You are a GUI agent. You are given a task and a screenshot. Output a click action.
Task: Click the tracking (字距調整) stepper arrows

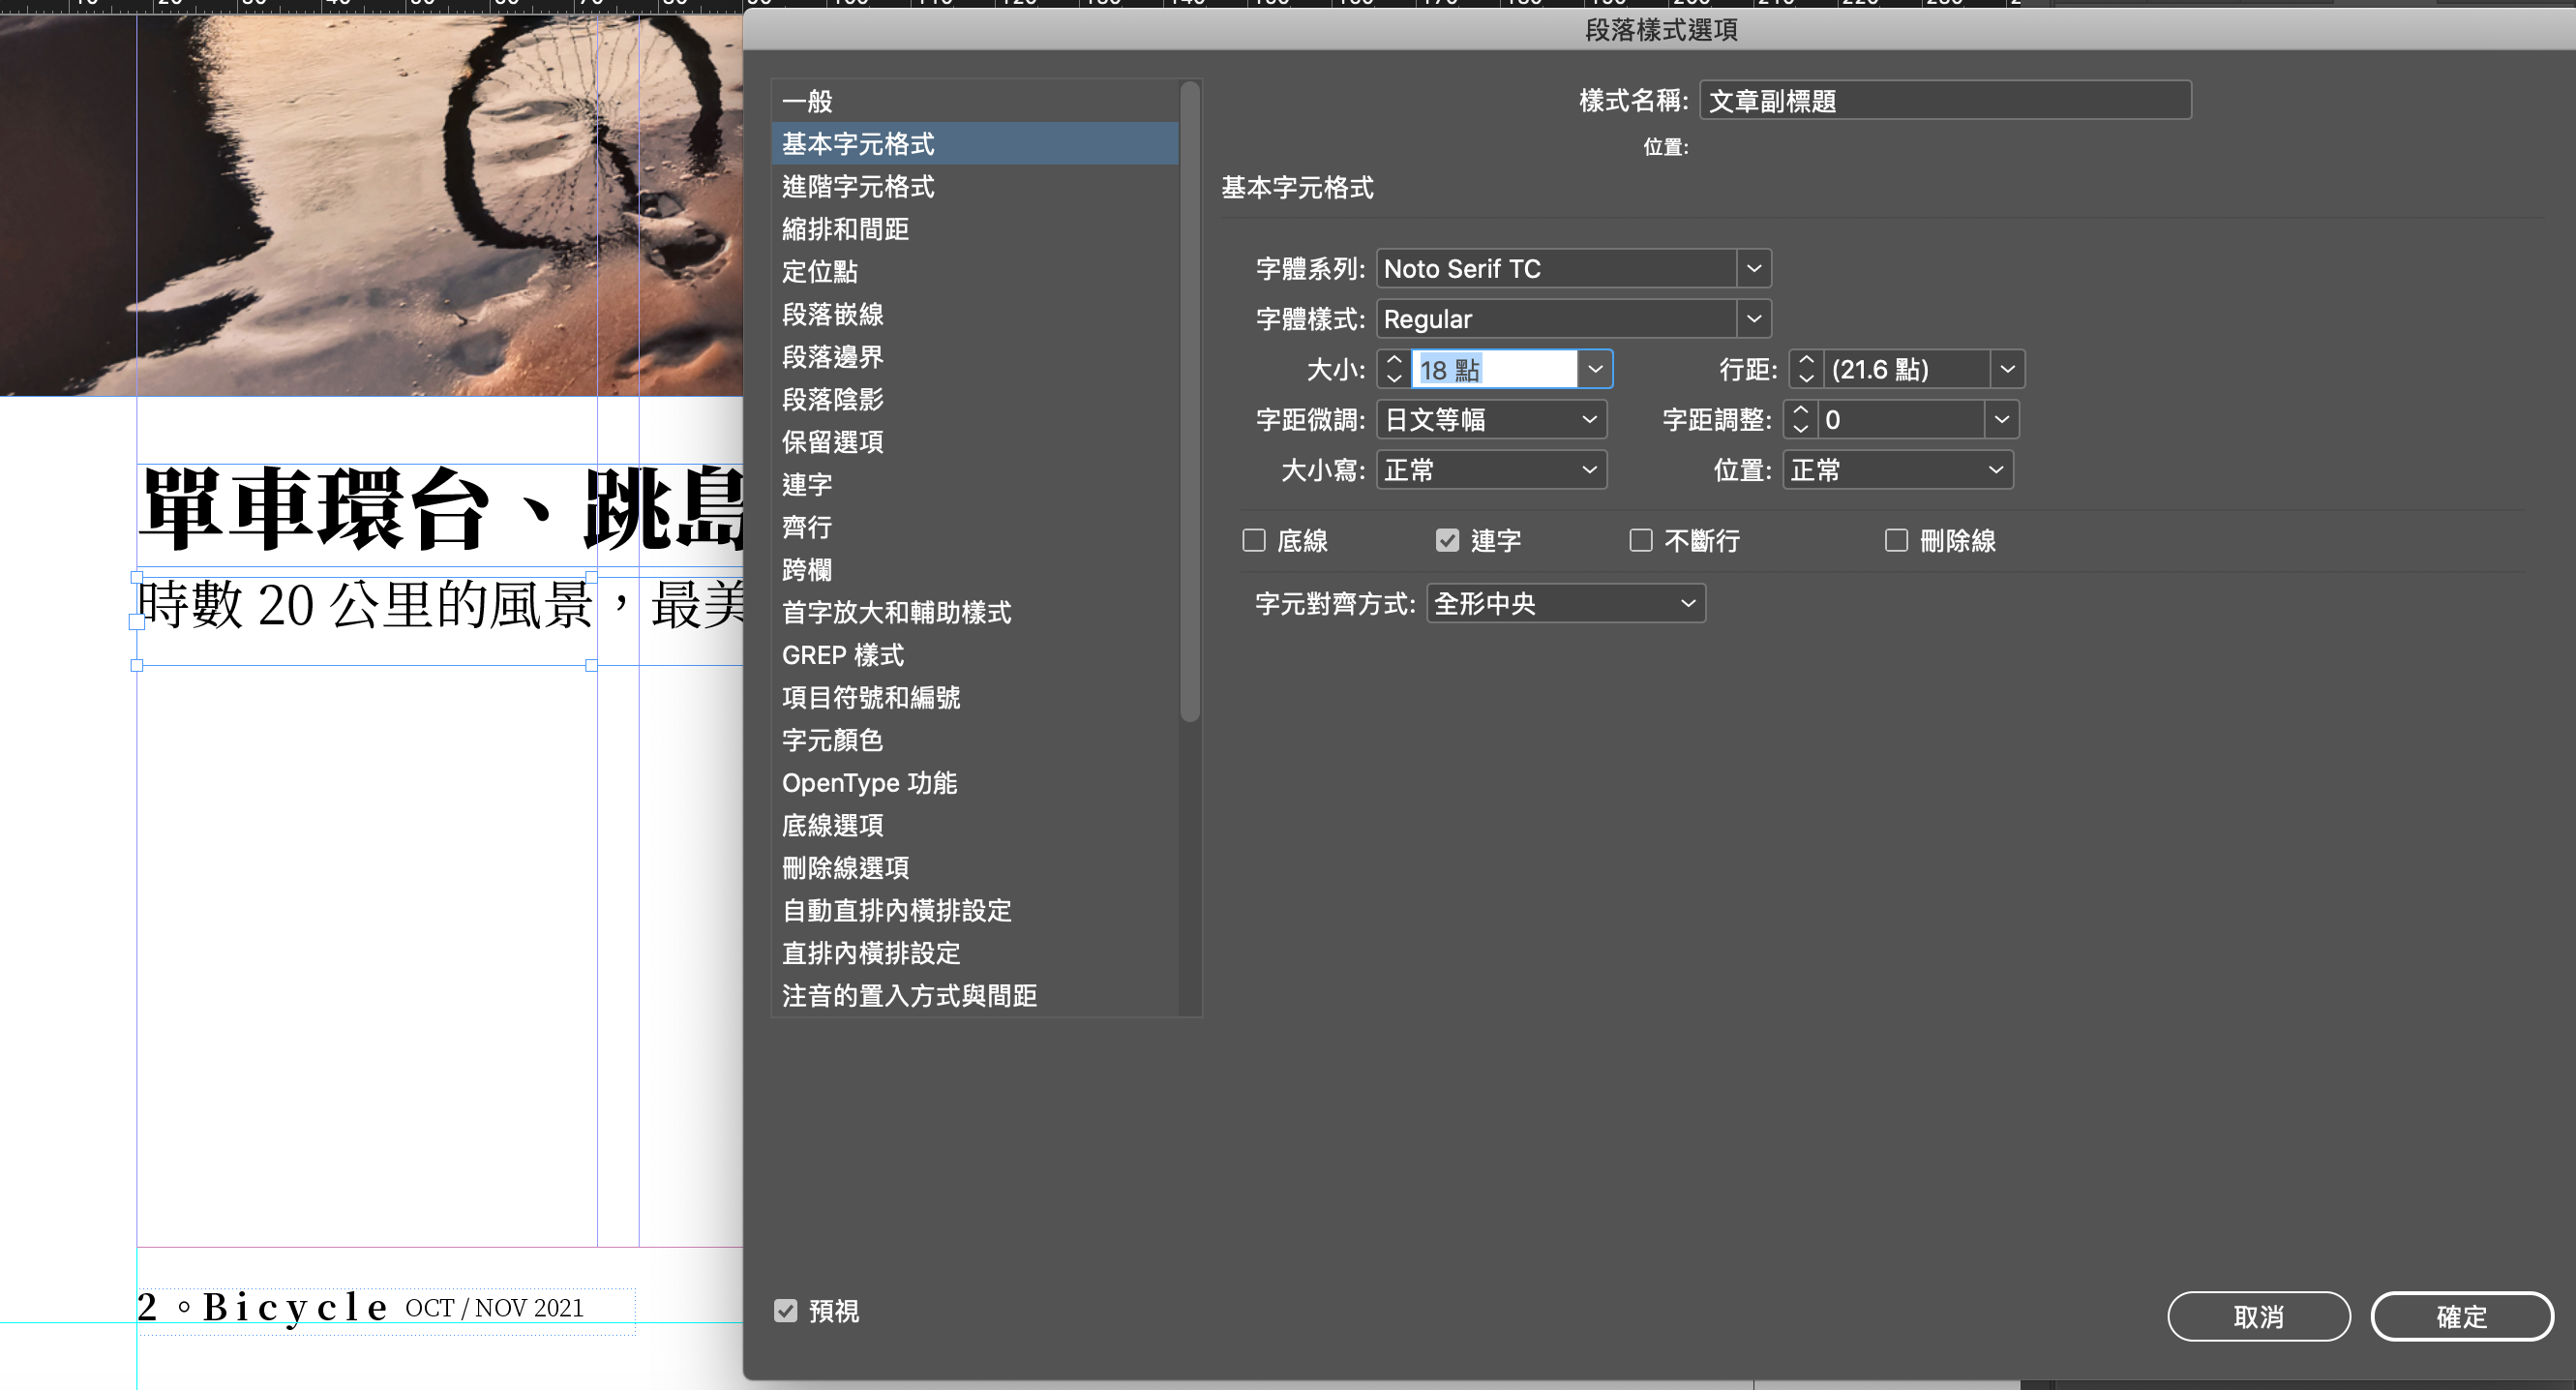(x=1800, y=419)
